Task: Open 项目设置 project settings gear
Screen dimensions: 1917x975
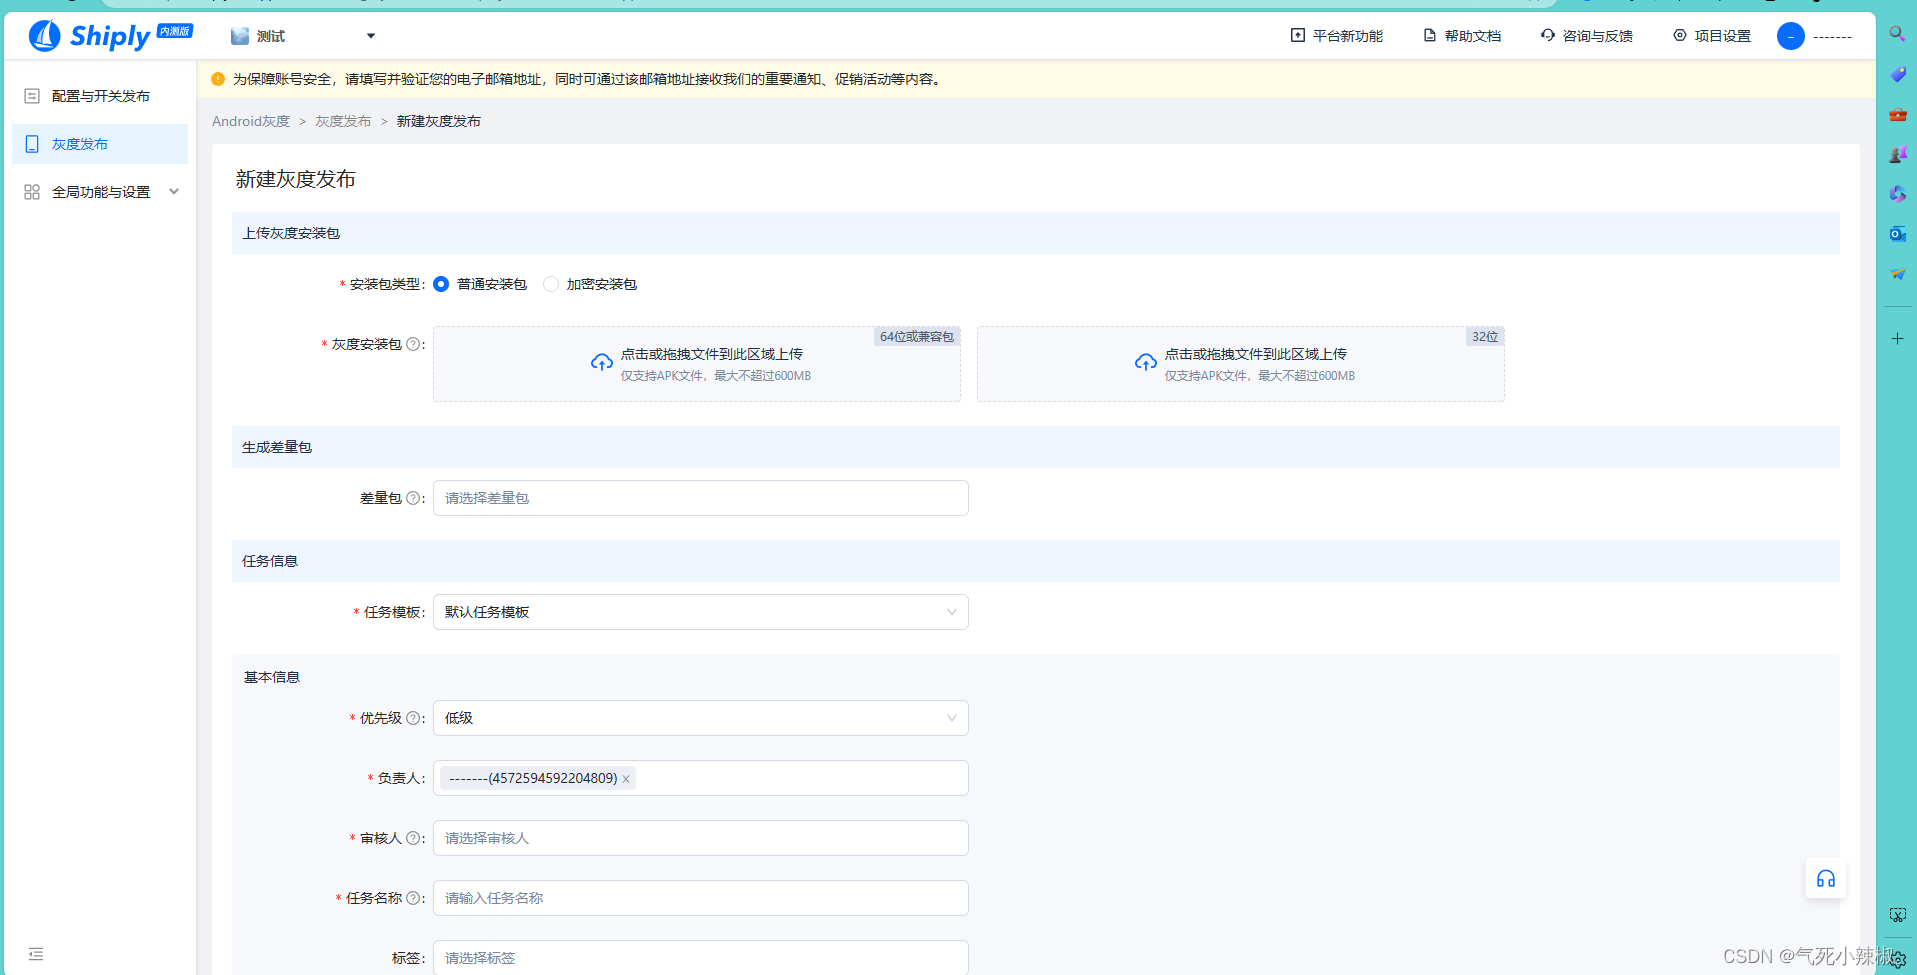Action: tap(1678, 35)
